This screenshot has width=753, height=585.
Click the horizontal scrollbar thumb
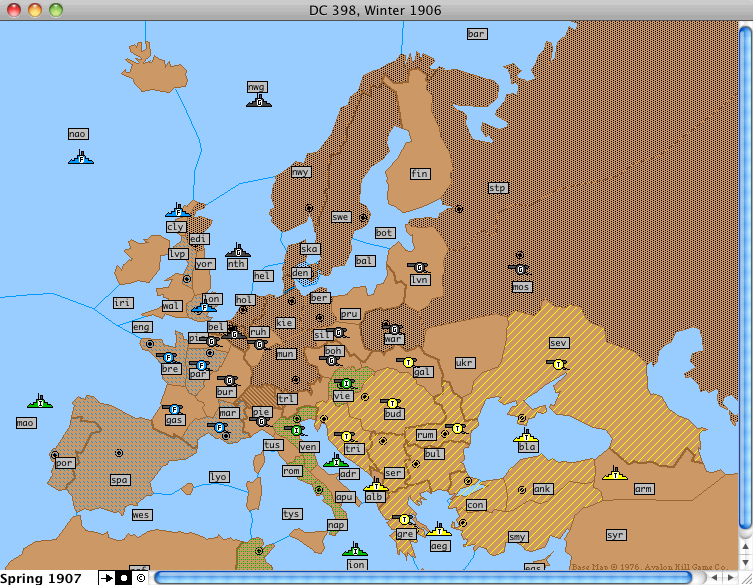(x=424, y=578)
